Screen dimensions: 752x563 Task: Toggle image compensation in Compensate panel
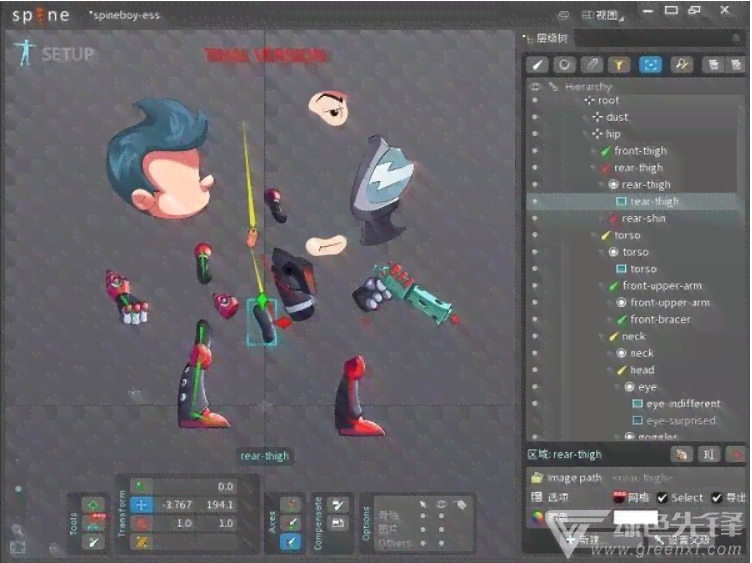[x=338, y=523]
